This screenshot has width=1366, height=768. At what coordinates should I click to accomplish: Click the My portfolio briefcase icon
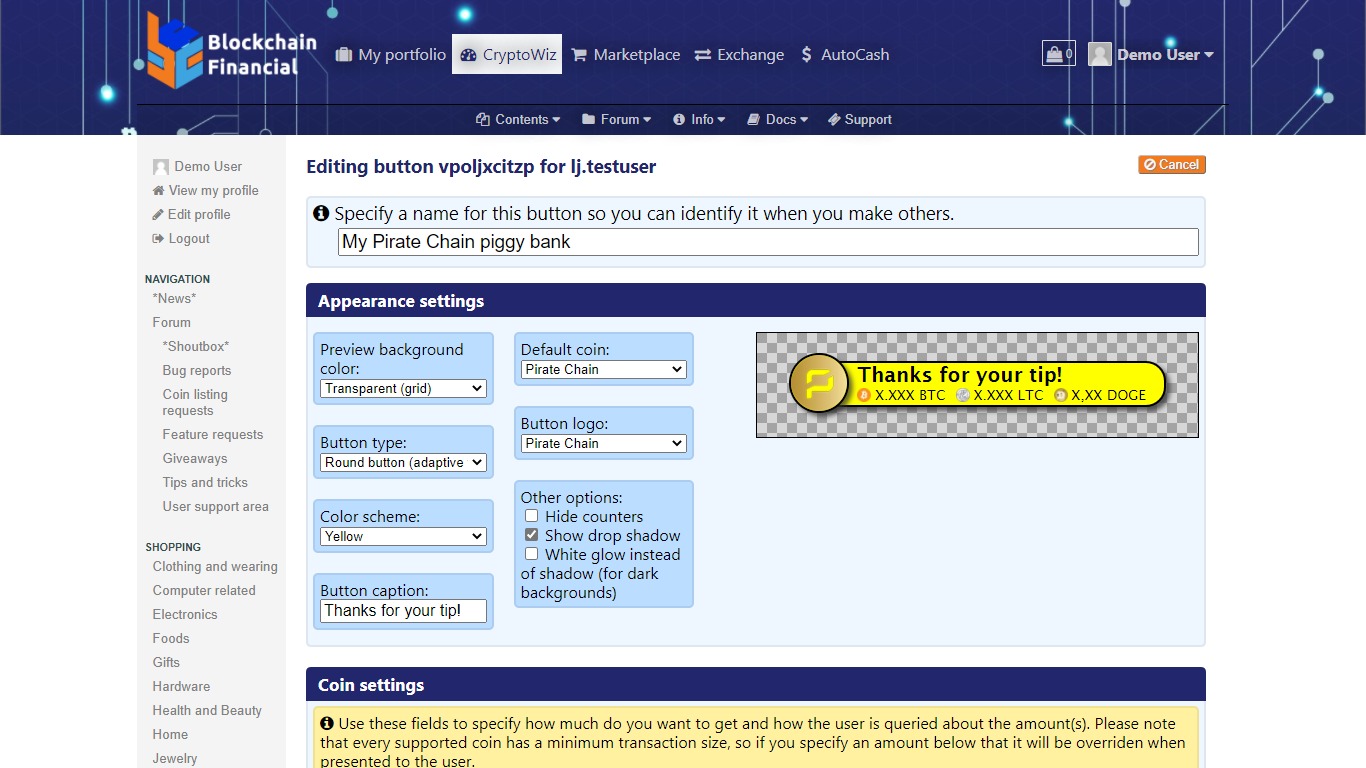(344, 55)
